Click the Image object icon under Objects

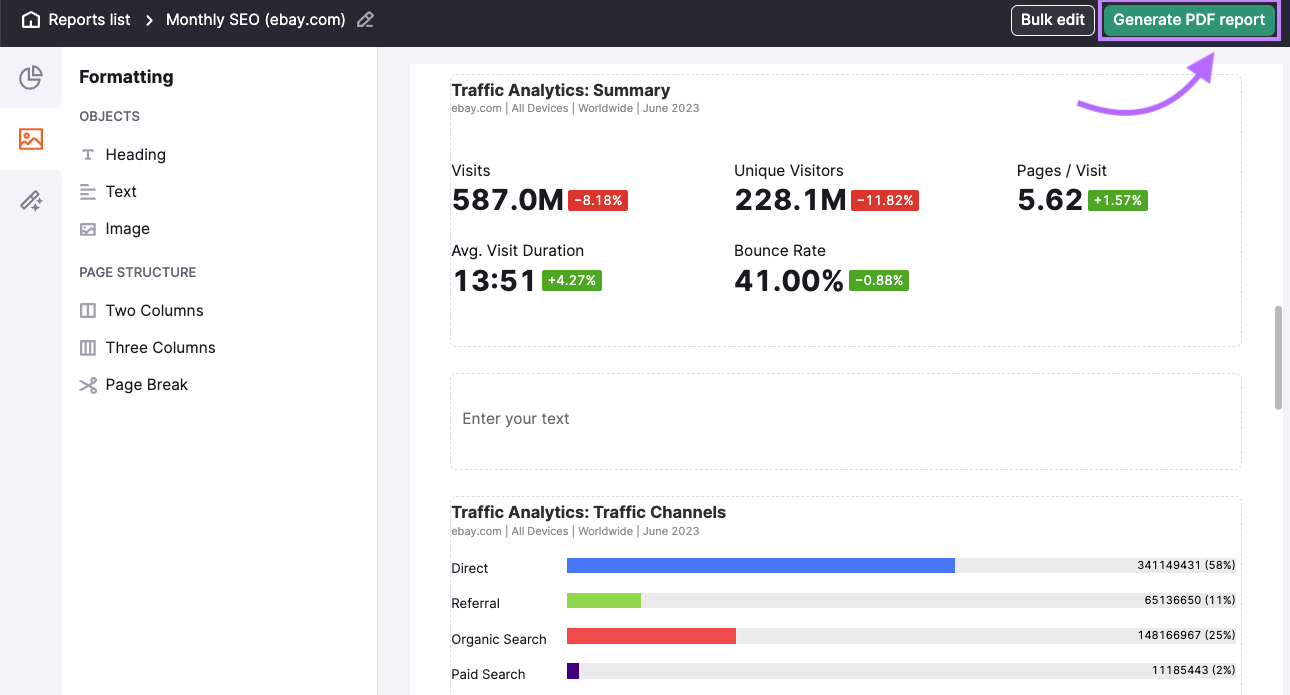pyautogui.click(x=88, y=228)
